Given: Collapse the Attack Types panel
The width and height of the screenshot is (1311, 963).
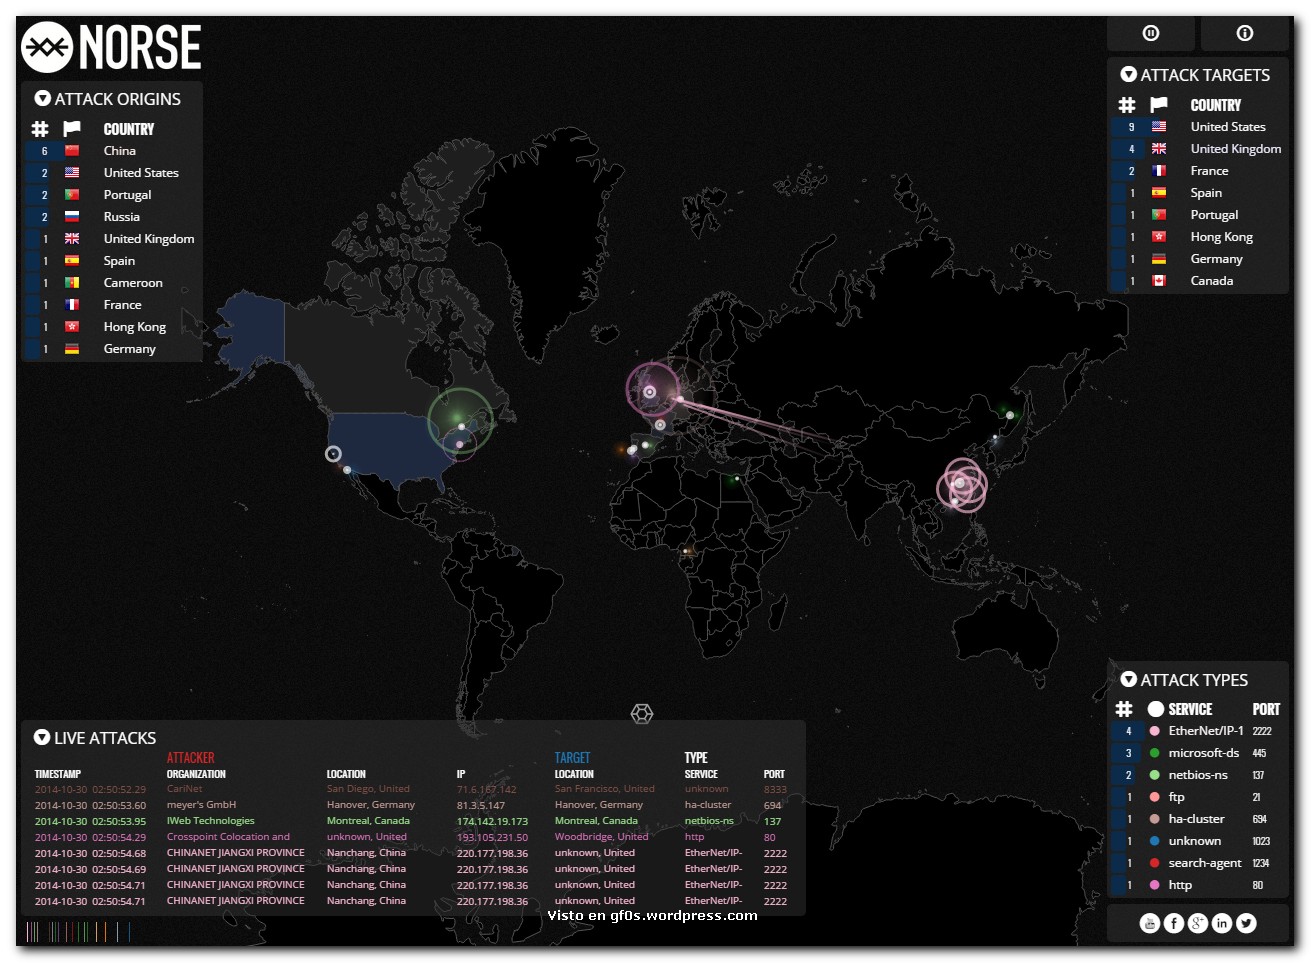Looking at the screenshot, I should click(1128, 680).
